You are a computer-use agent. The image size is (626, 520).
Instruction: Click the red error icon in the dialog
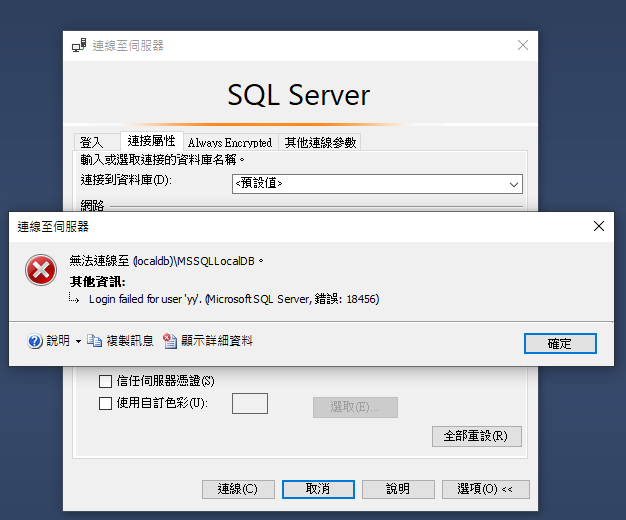coord(41,270)
